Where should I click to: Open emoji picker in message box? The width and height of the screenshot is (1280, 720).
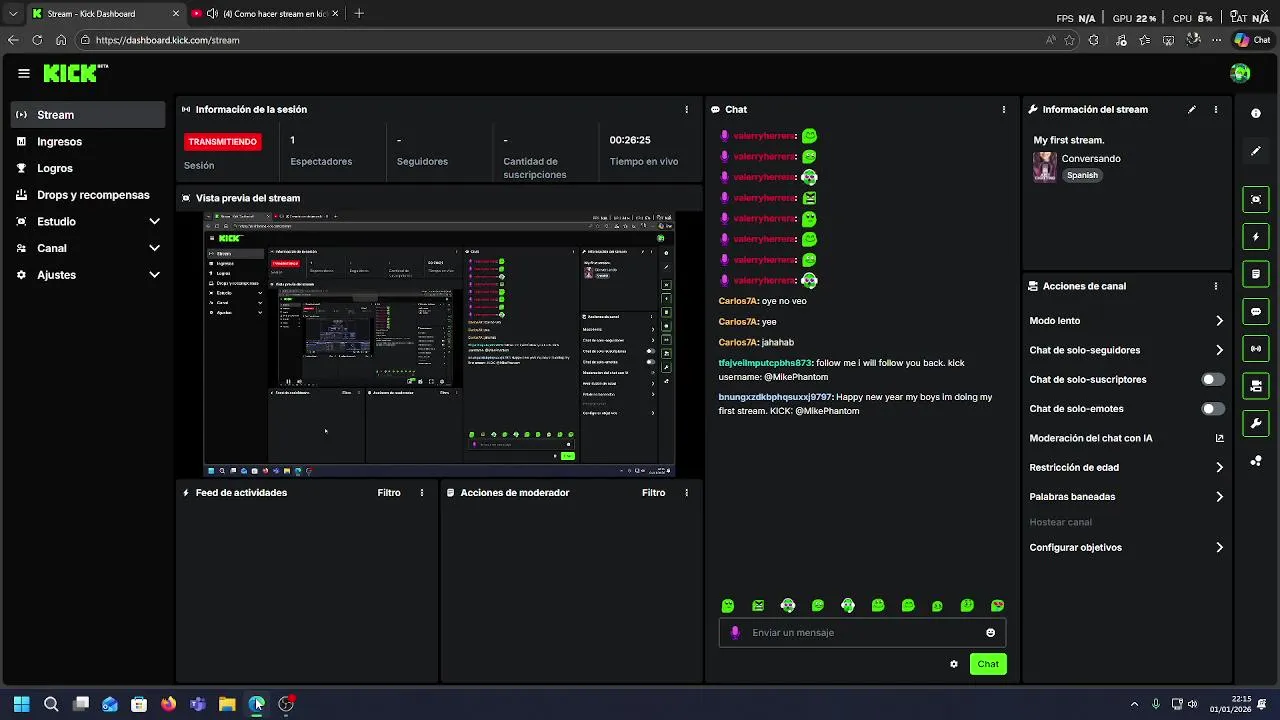[991, 633]
